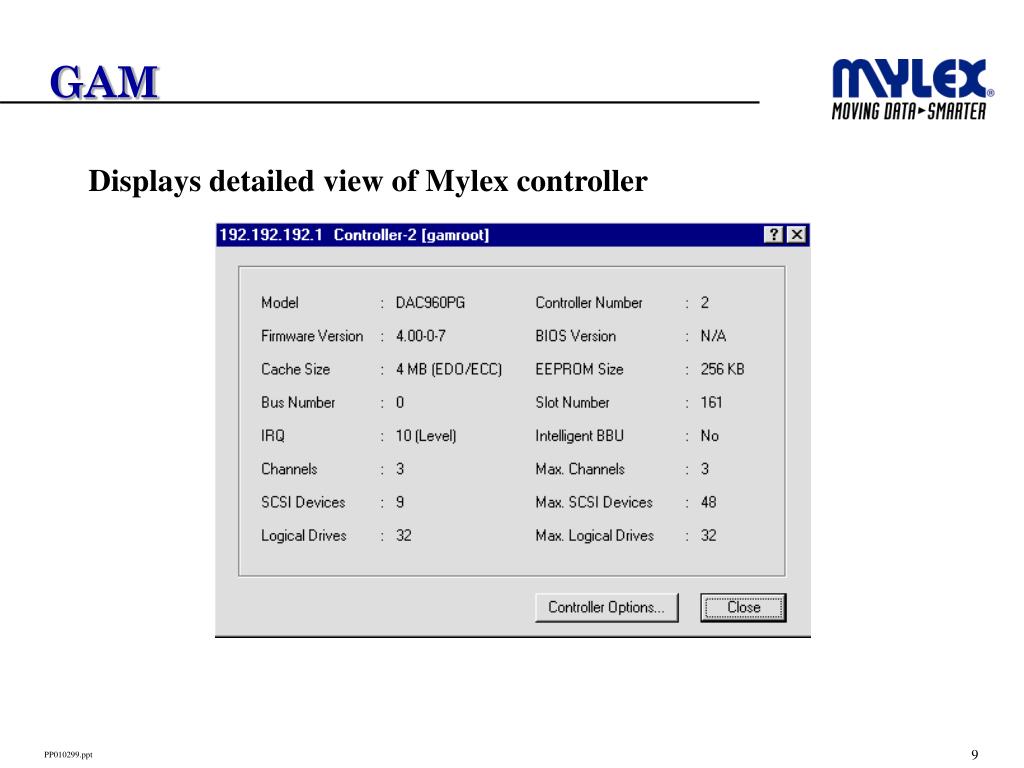Click the PP010299.ppt footer text
Viewport: 1024px width, 768px height.
tap(69, 755)
